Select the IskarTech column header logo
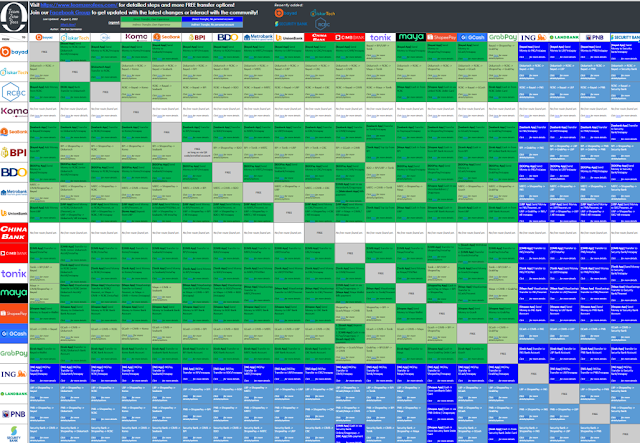Image resolution: width=640 pixels, height=443 pixels. pyautogui.click(x=75, y=38)
